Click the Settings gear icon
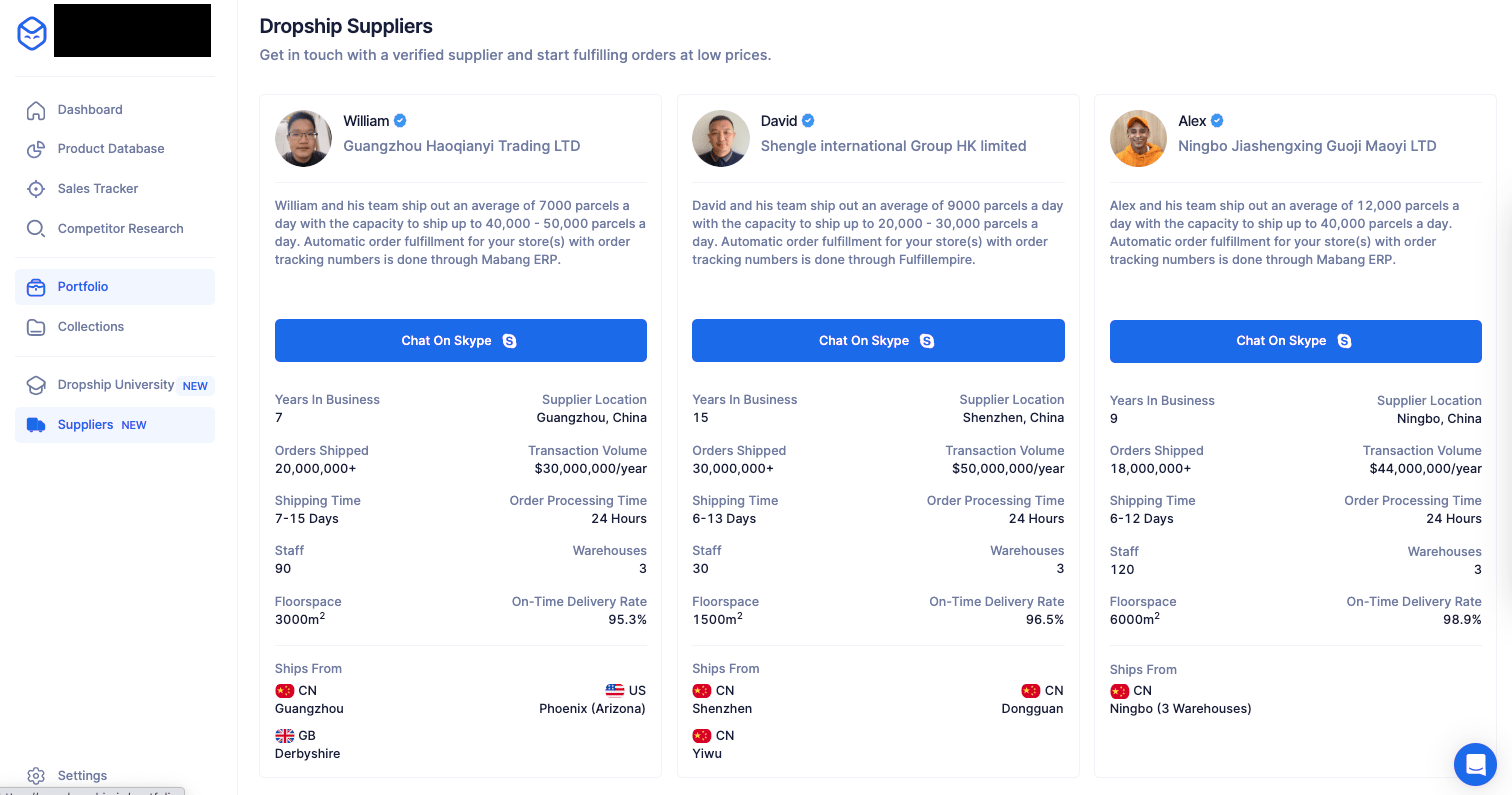The width and height of the screenshot is (1512, 795). pyautogui.click(x=36, y=776)
